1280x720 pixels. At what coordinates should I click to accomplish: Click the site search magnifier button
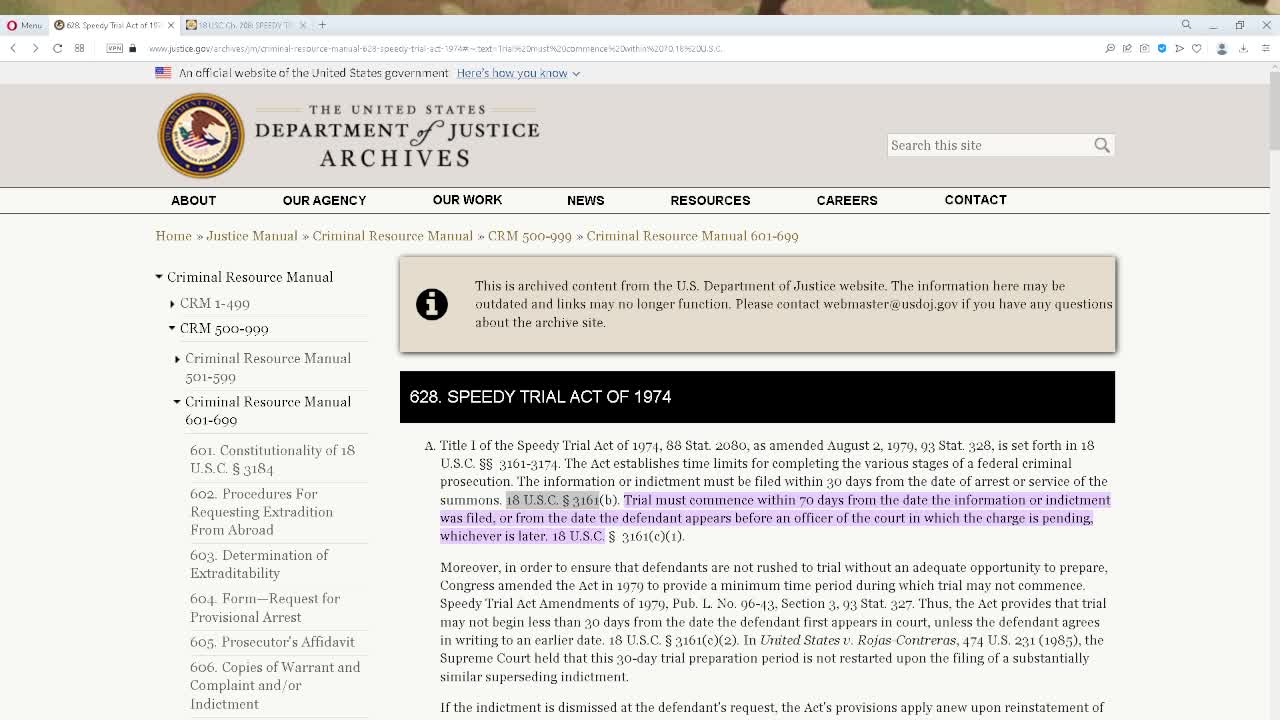pos(1102,145)
